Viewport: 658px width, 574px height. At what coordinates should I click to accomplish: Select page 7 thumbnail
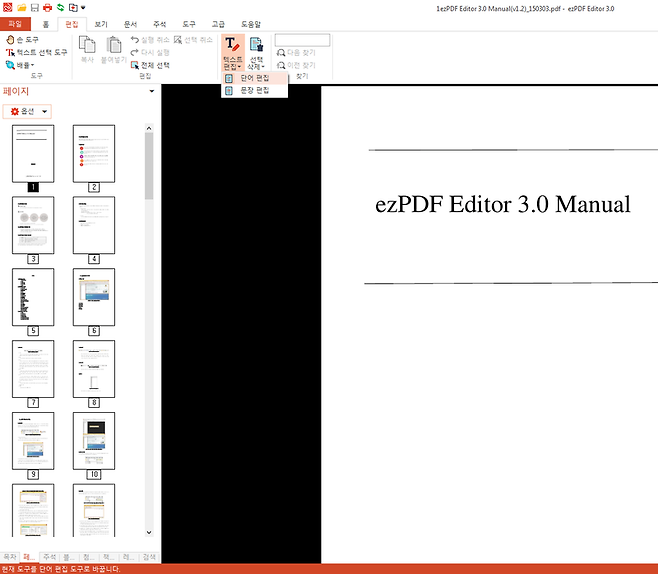(33, 369)
